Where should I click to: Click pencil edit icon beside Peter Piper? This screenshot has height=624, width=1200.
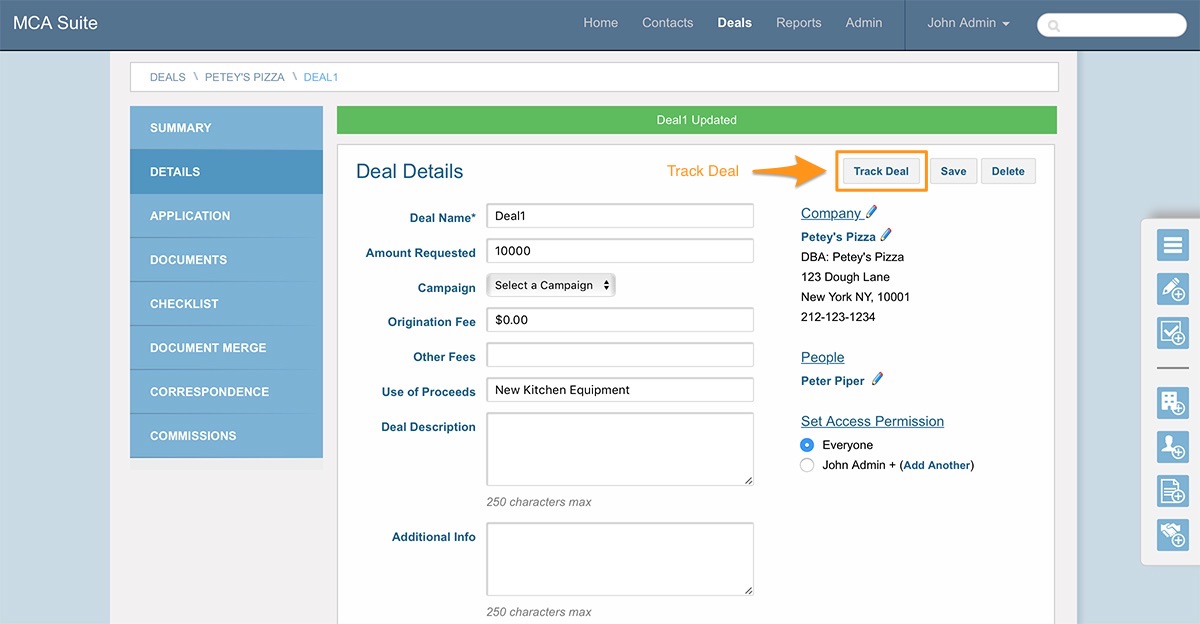[878, 380]
